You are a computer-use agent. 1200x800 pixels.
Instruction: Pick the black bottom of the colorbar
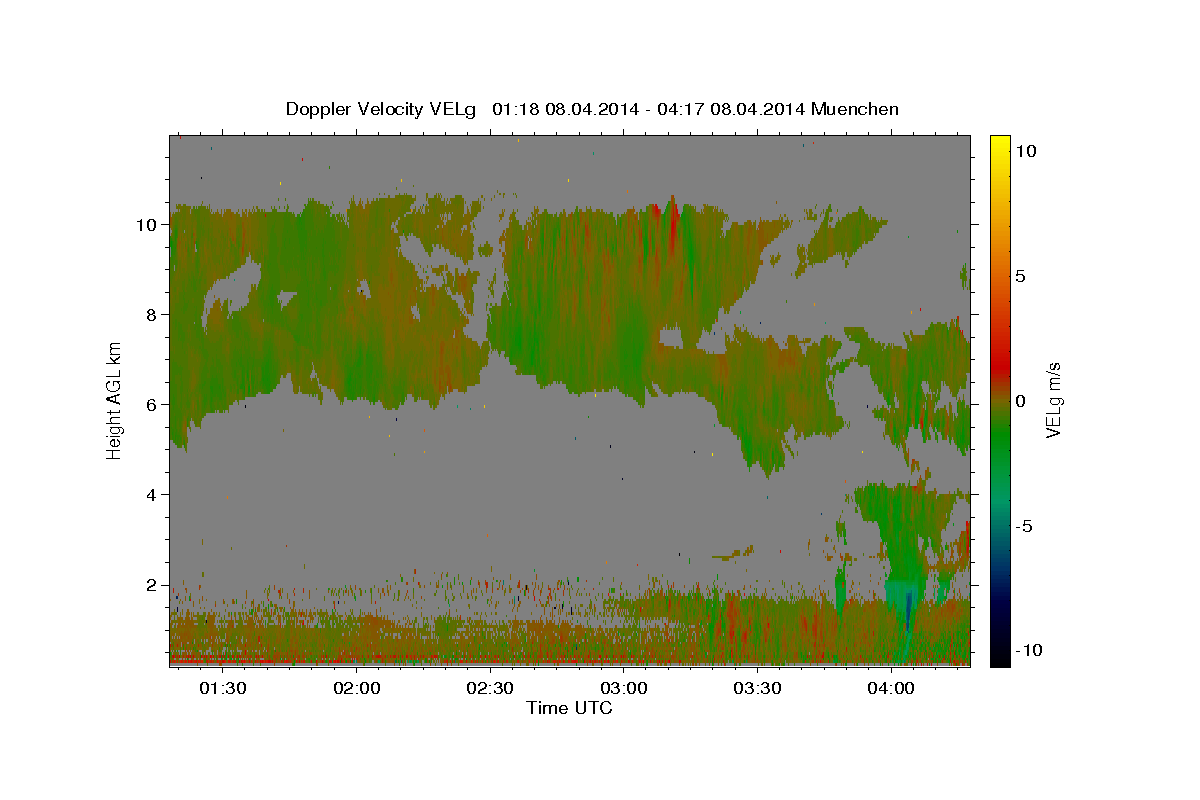click(999, 656)
